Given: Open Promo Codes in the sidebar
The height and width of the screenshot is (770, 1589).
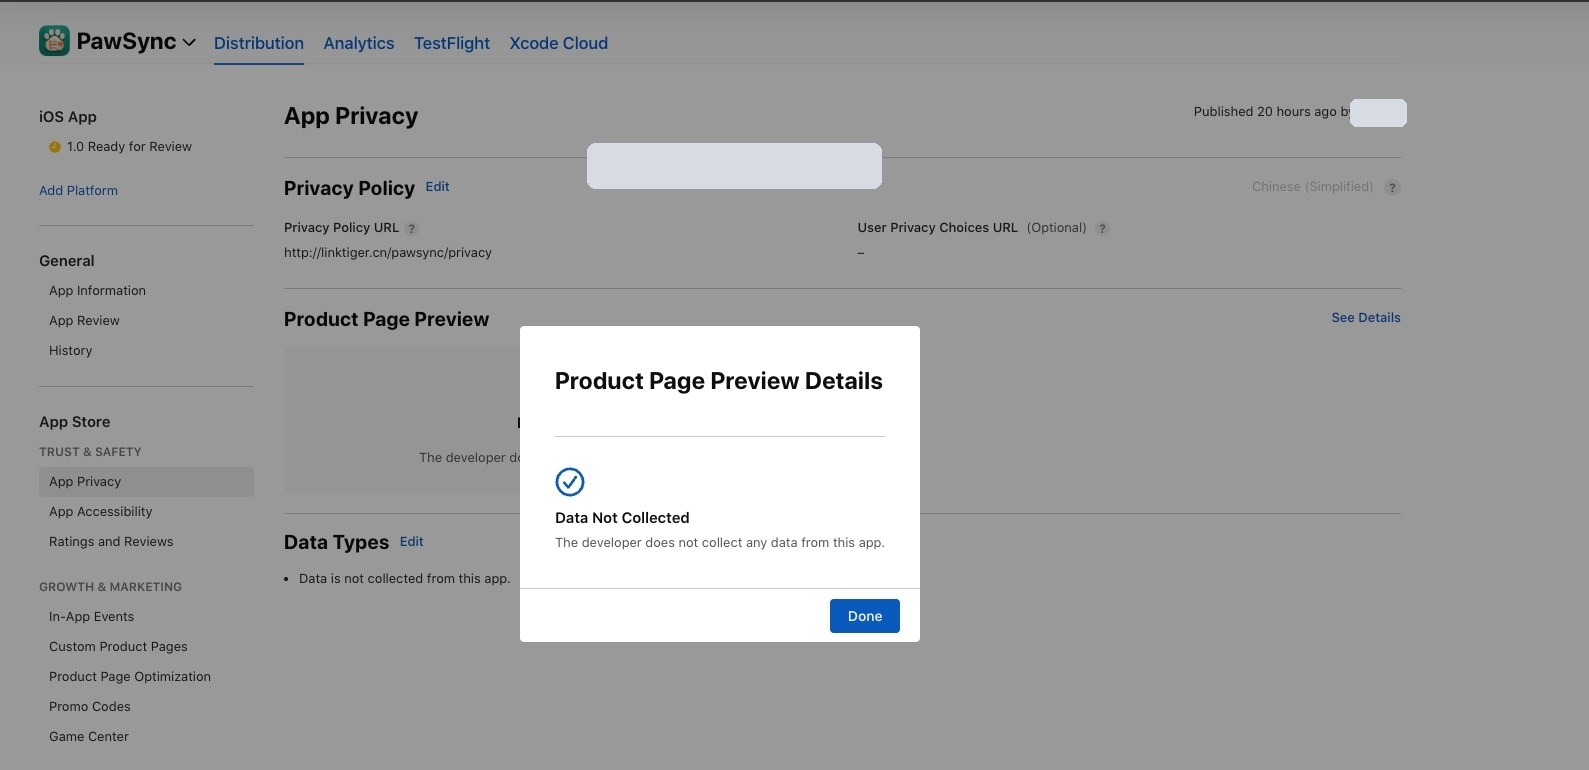Looking at the screenshot, I should point(90,706).
